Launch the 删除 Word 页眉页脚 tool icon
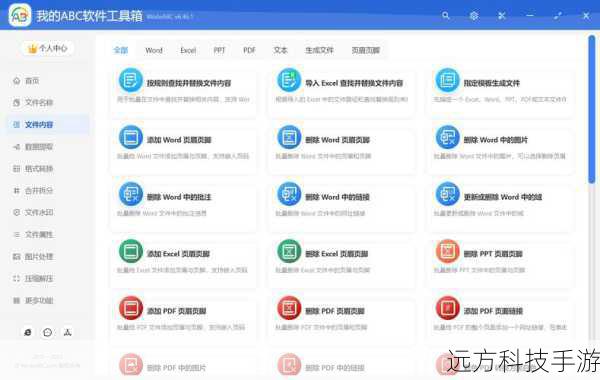The image size is (600, 380). pyautogui.click(x=289, y=137)
